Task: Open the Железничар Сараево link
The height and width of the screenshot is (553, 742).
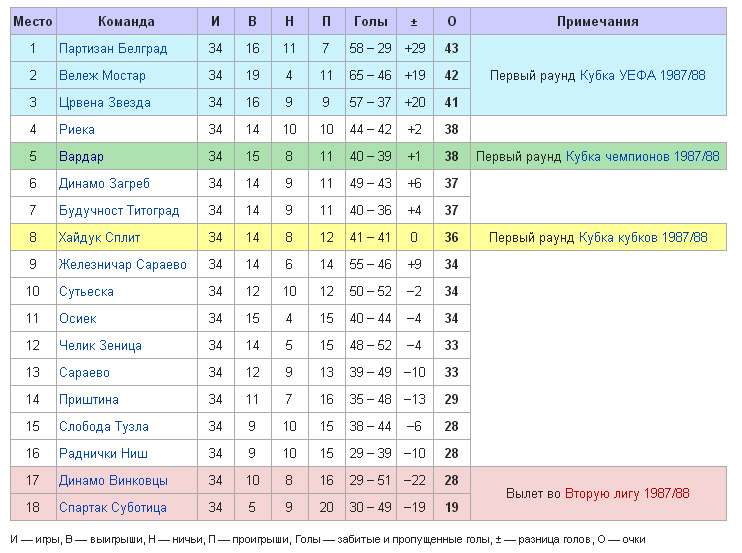Action: tap(123, 264)
